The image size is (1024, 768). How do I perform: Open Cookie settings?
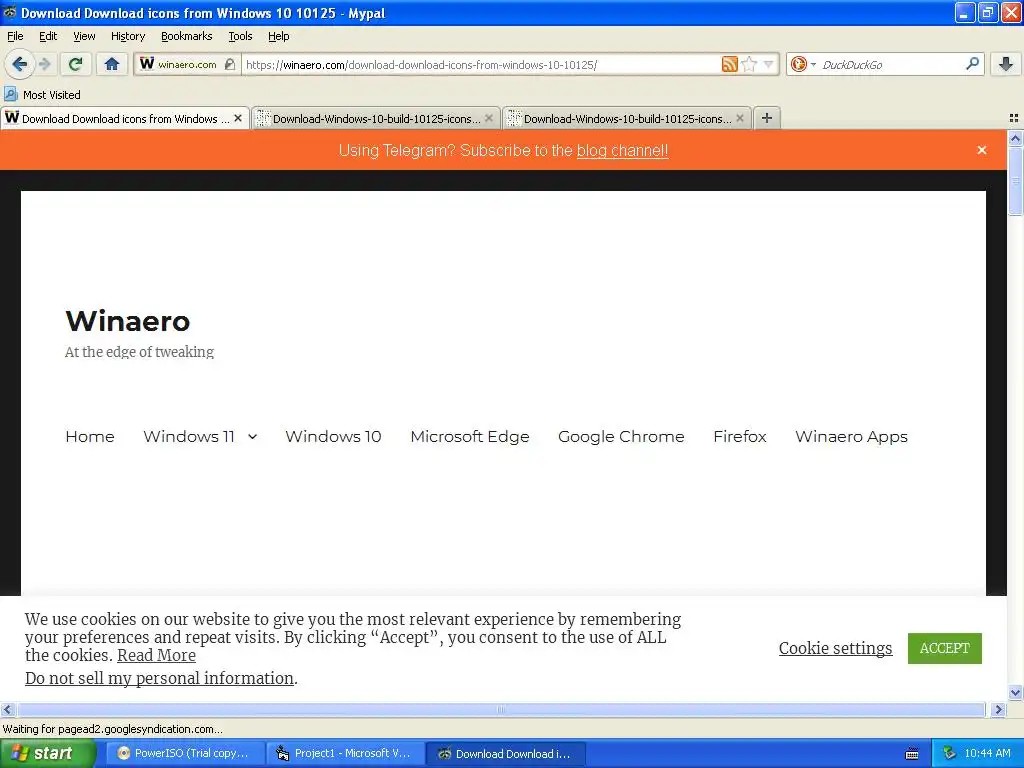[835, 648]
